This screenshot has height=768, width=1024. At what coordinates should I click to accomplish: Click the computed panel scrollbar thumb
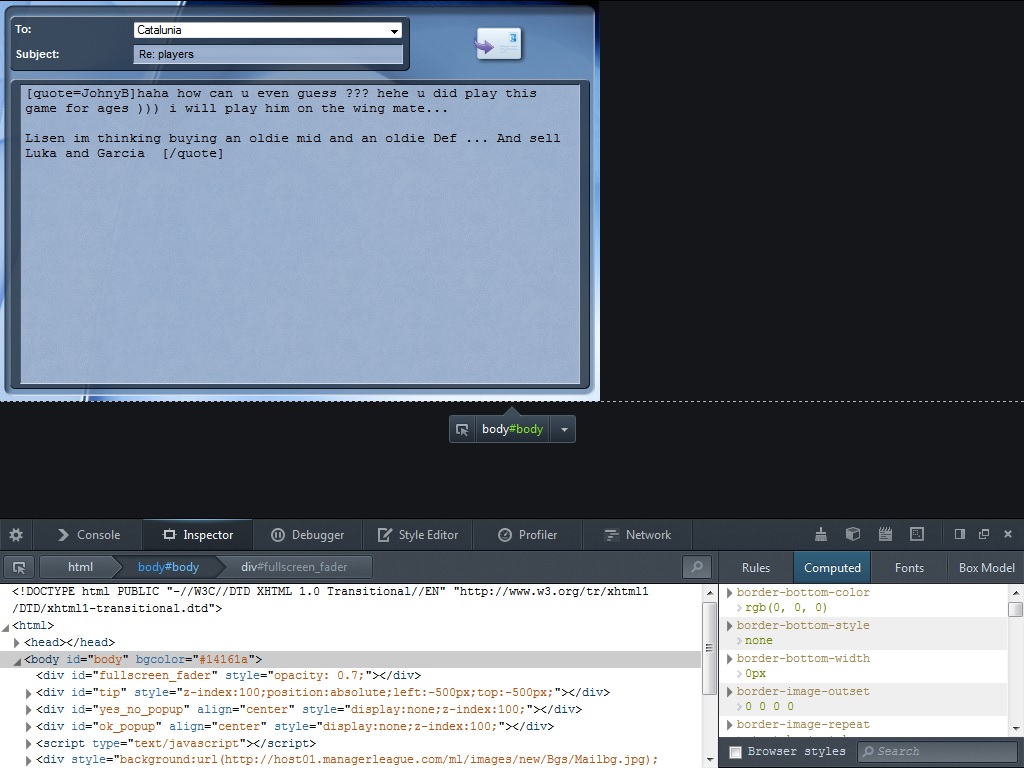(1015, 609)
